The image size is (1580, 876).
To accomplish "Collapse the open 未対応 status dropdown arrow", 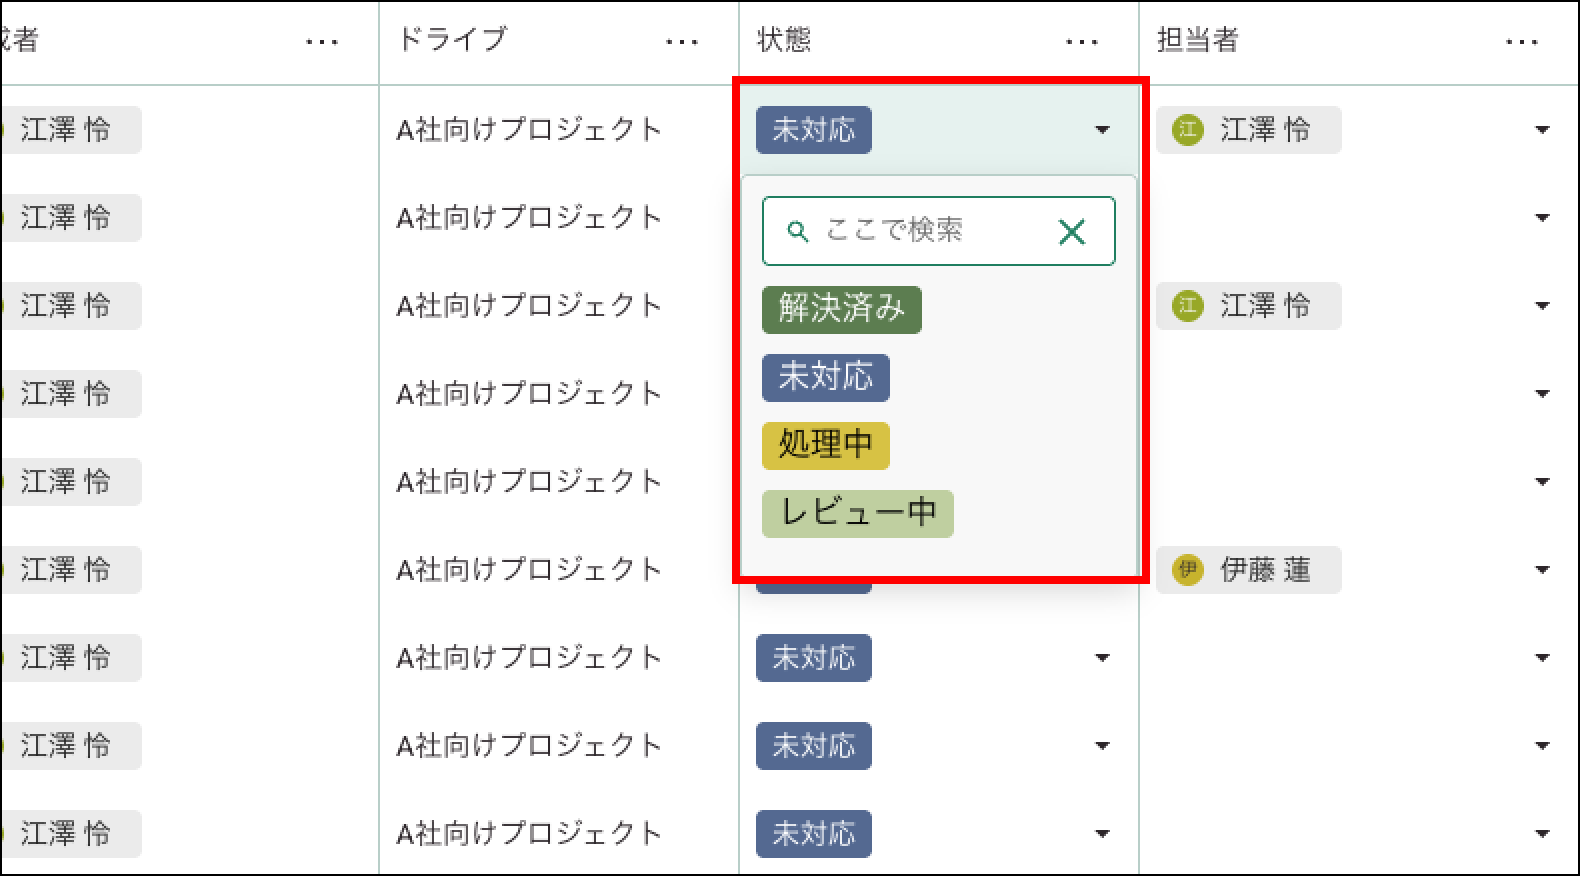I will tap(1102, 130).
